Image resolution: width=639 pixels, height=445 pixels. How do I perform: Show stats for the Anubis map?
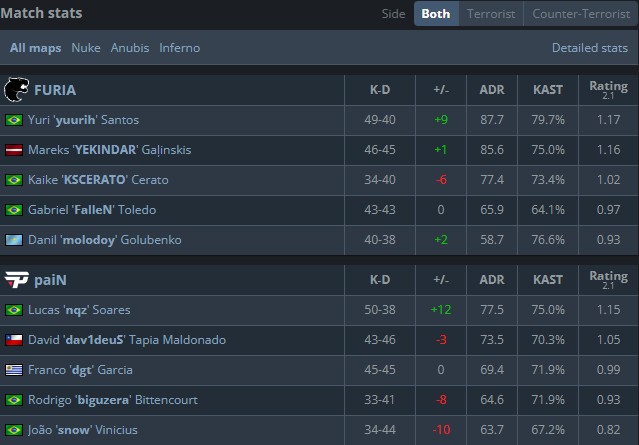[x=130, y=48]
